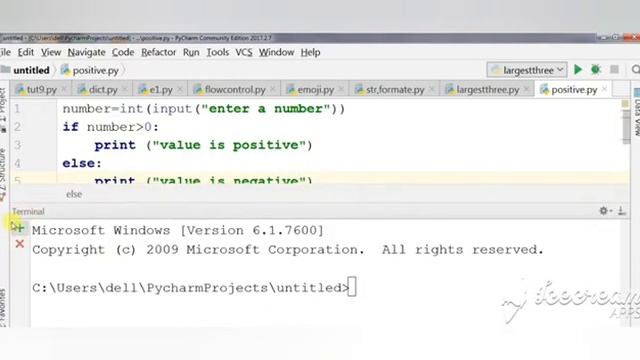Viewport: 640px width, 360px height.
Task: Open terminal settings gear icon
Action: pyautogui.click(x=604, y=211)
